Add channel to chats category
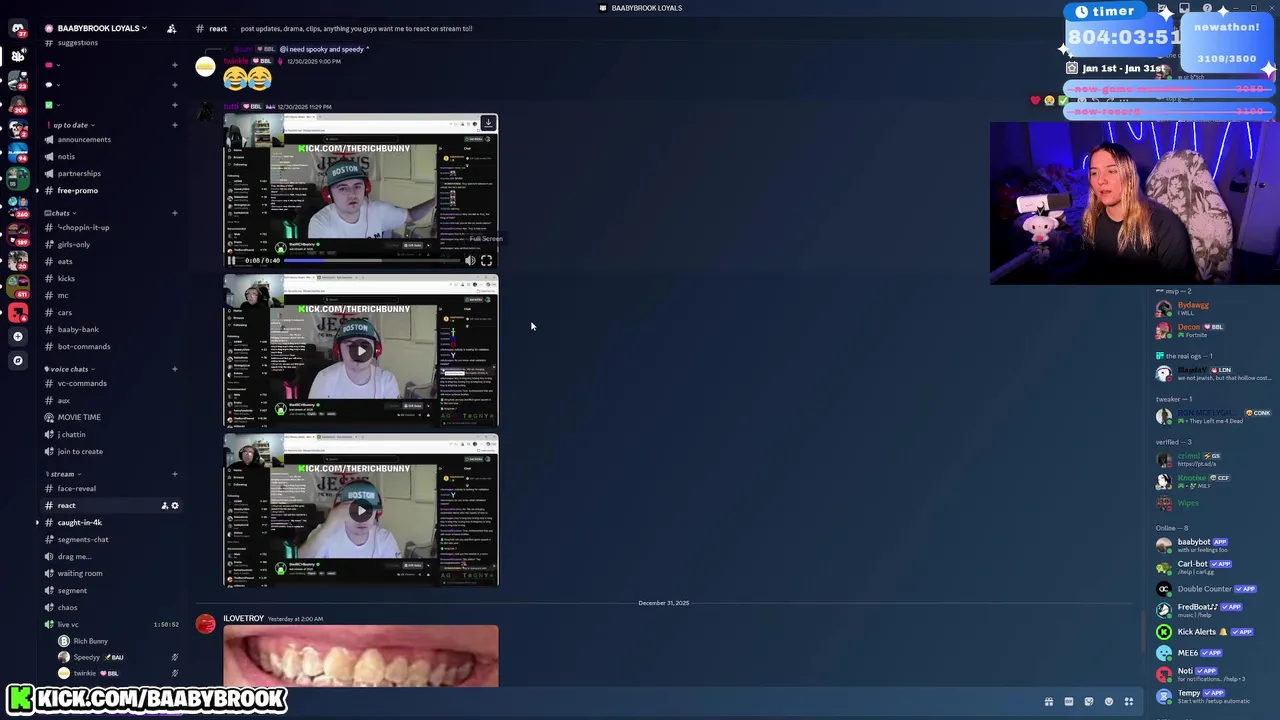The height and width of the screenshot is (720, 1280). coord(175,213)
